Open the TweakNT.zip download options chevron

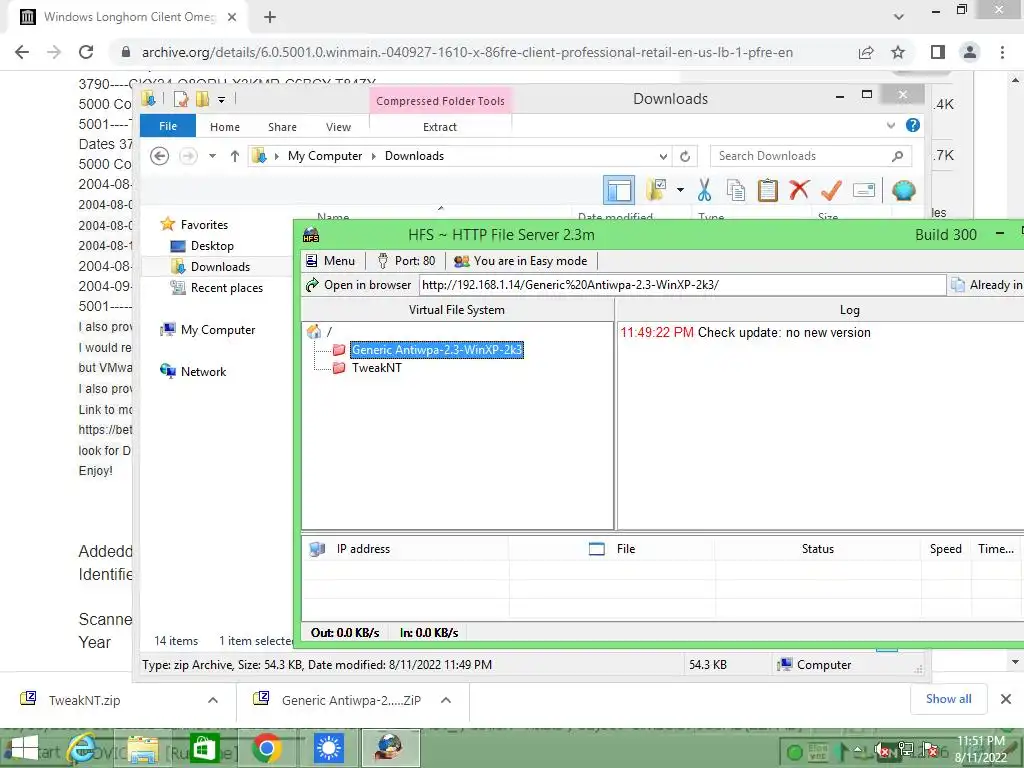pyautogui.click(x=213, y=700)
